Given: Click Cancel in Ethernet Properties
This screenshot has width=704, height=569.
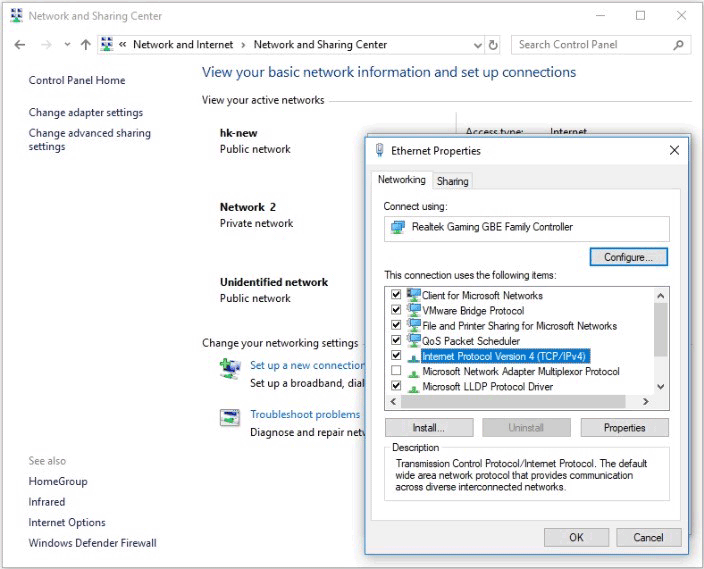Looking at the screenshot, I should 648,538.
